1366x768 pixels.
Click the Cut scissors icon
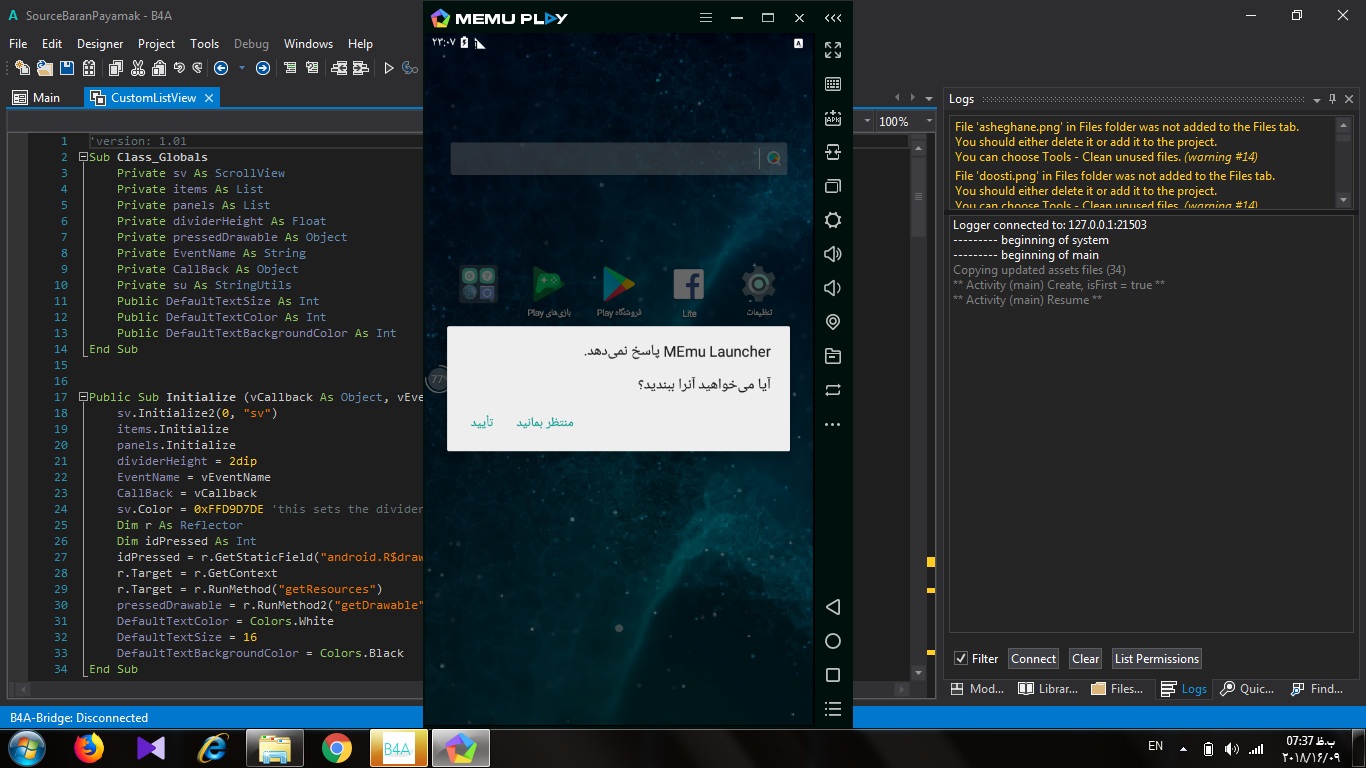[137, 68]
